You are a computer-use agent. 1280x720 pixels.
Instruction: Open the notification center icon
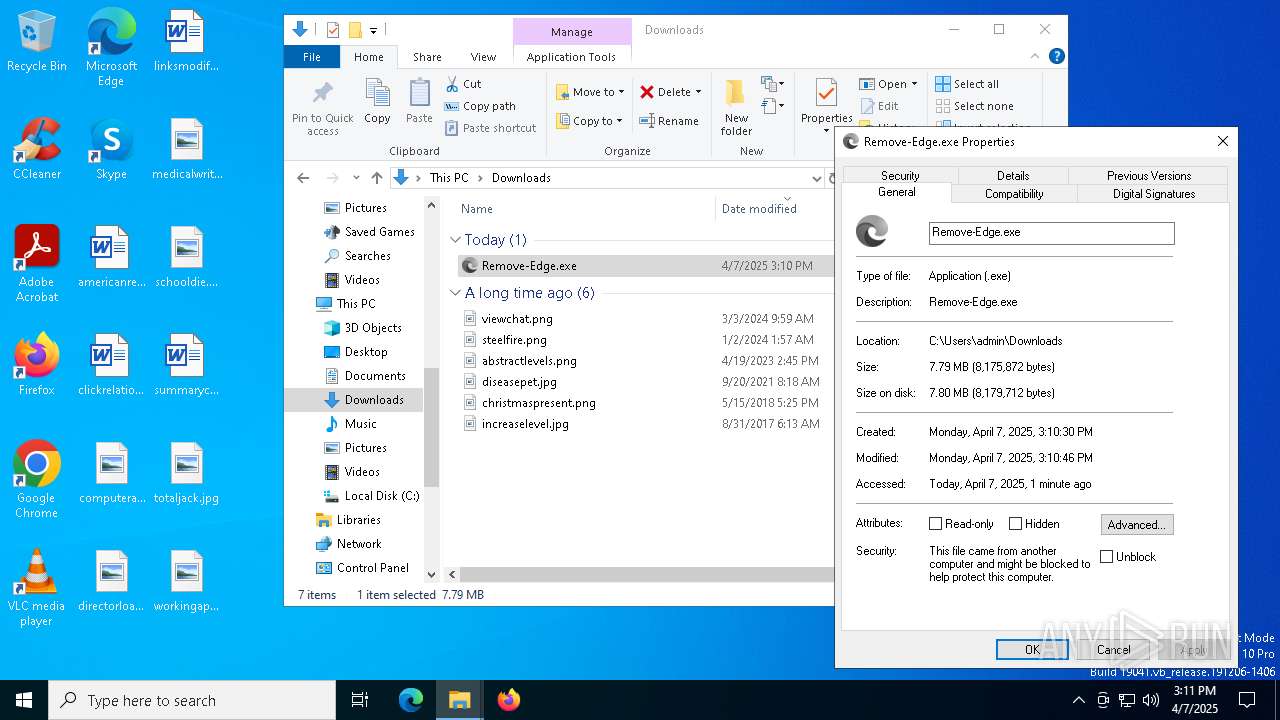pos(1247,700)
